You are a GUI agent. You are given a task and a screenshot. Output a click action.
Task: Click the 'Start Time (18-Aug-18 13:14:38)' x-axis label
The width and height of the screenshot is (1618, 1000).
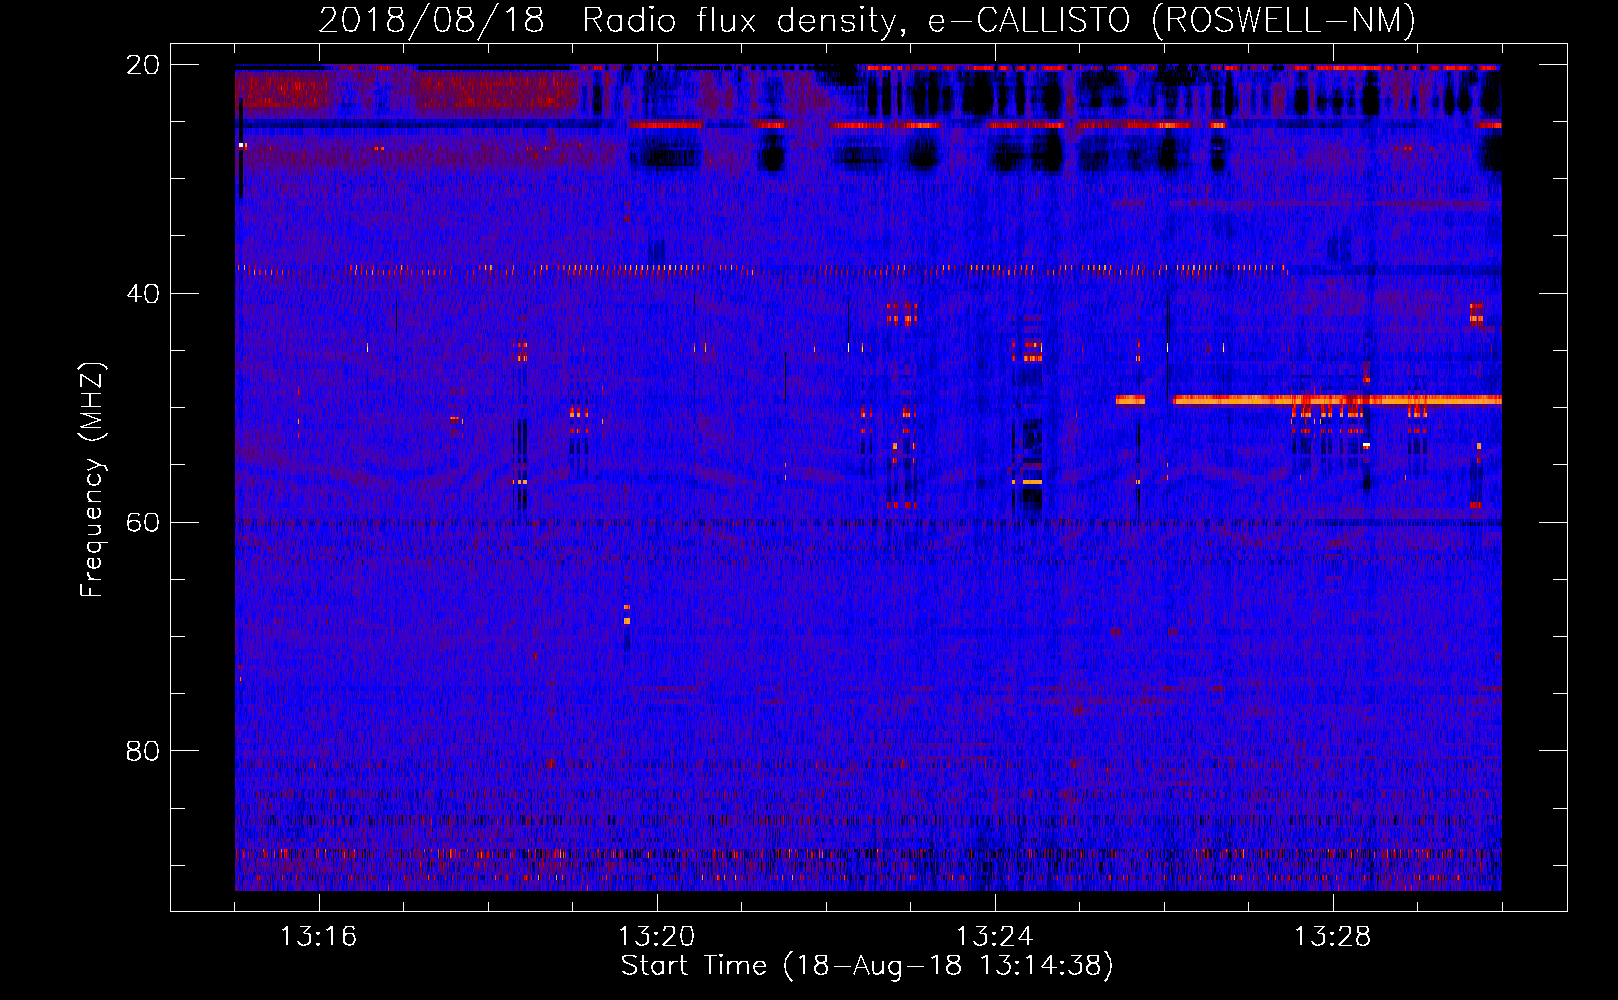point(867,966)
